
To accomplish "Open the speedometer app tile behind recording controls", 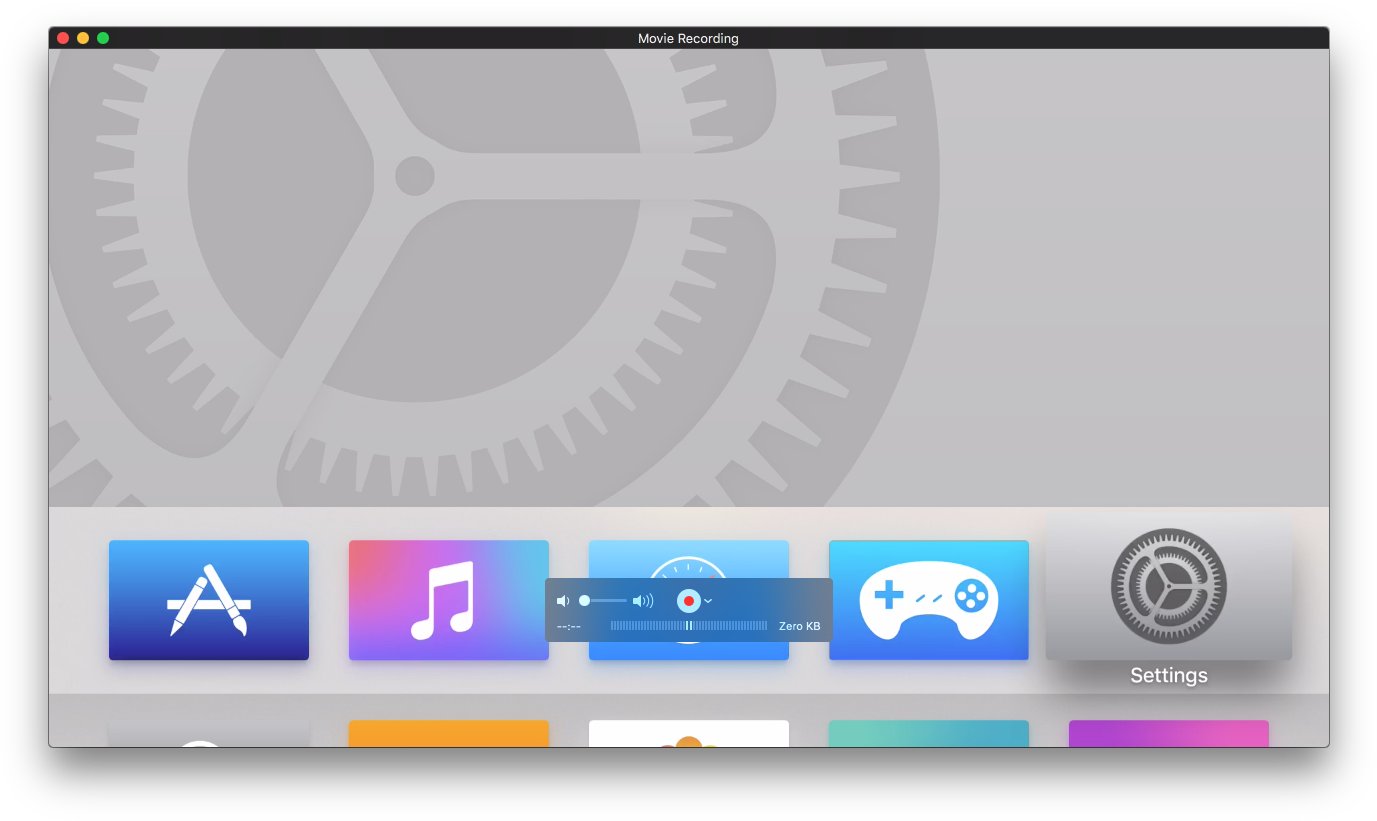I will point(689,558).
